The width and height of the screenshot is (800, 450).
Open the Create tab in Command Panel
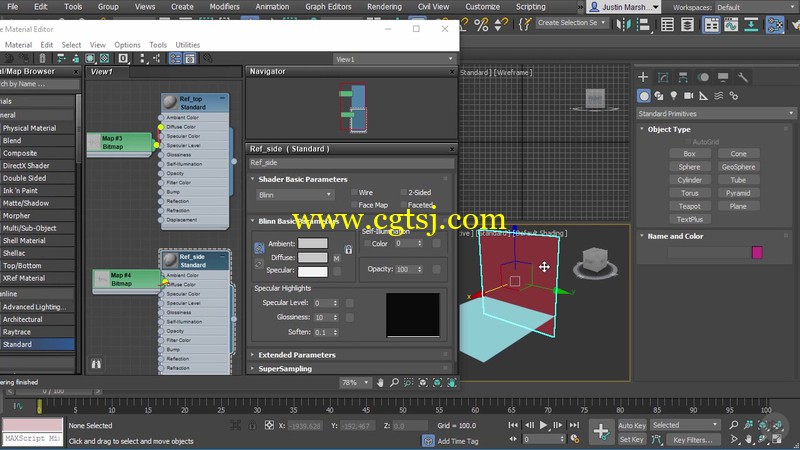pos(643,77)
